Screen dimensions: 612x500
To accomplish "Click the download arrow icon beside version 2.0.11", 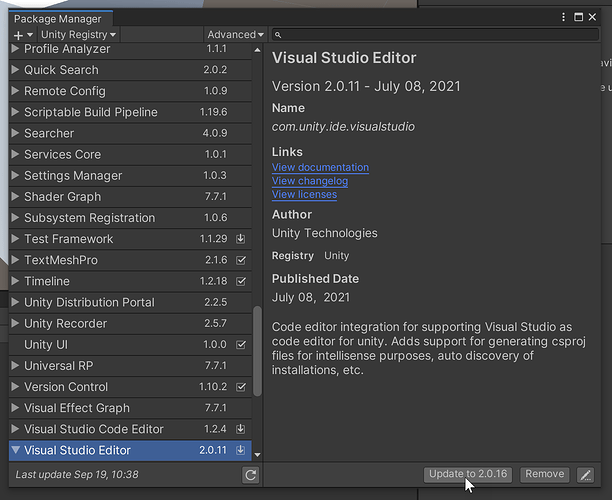I will point(240,451).
